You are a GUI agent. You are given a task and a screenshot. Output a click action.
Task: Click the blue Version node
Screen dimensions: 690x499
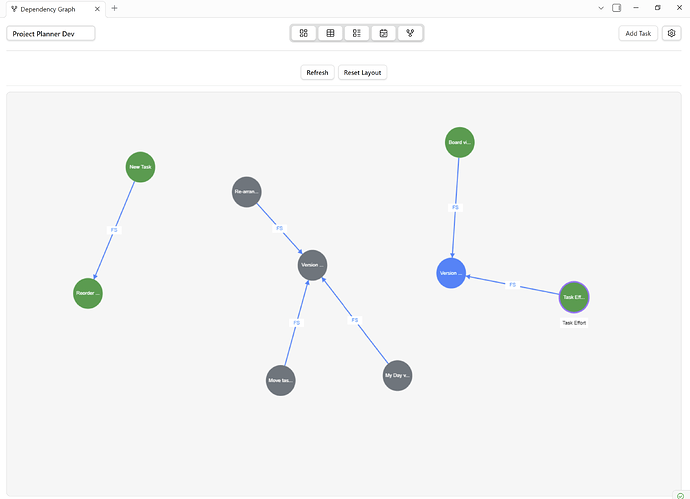[451, 273]
